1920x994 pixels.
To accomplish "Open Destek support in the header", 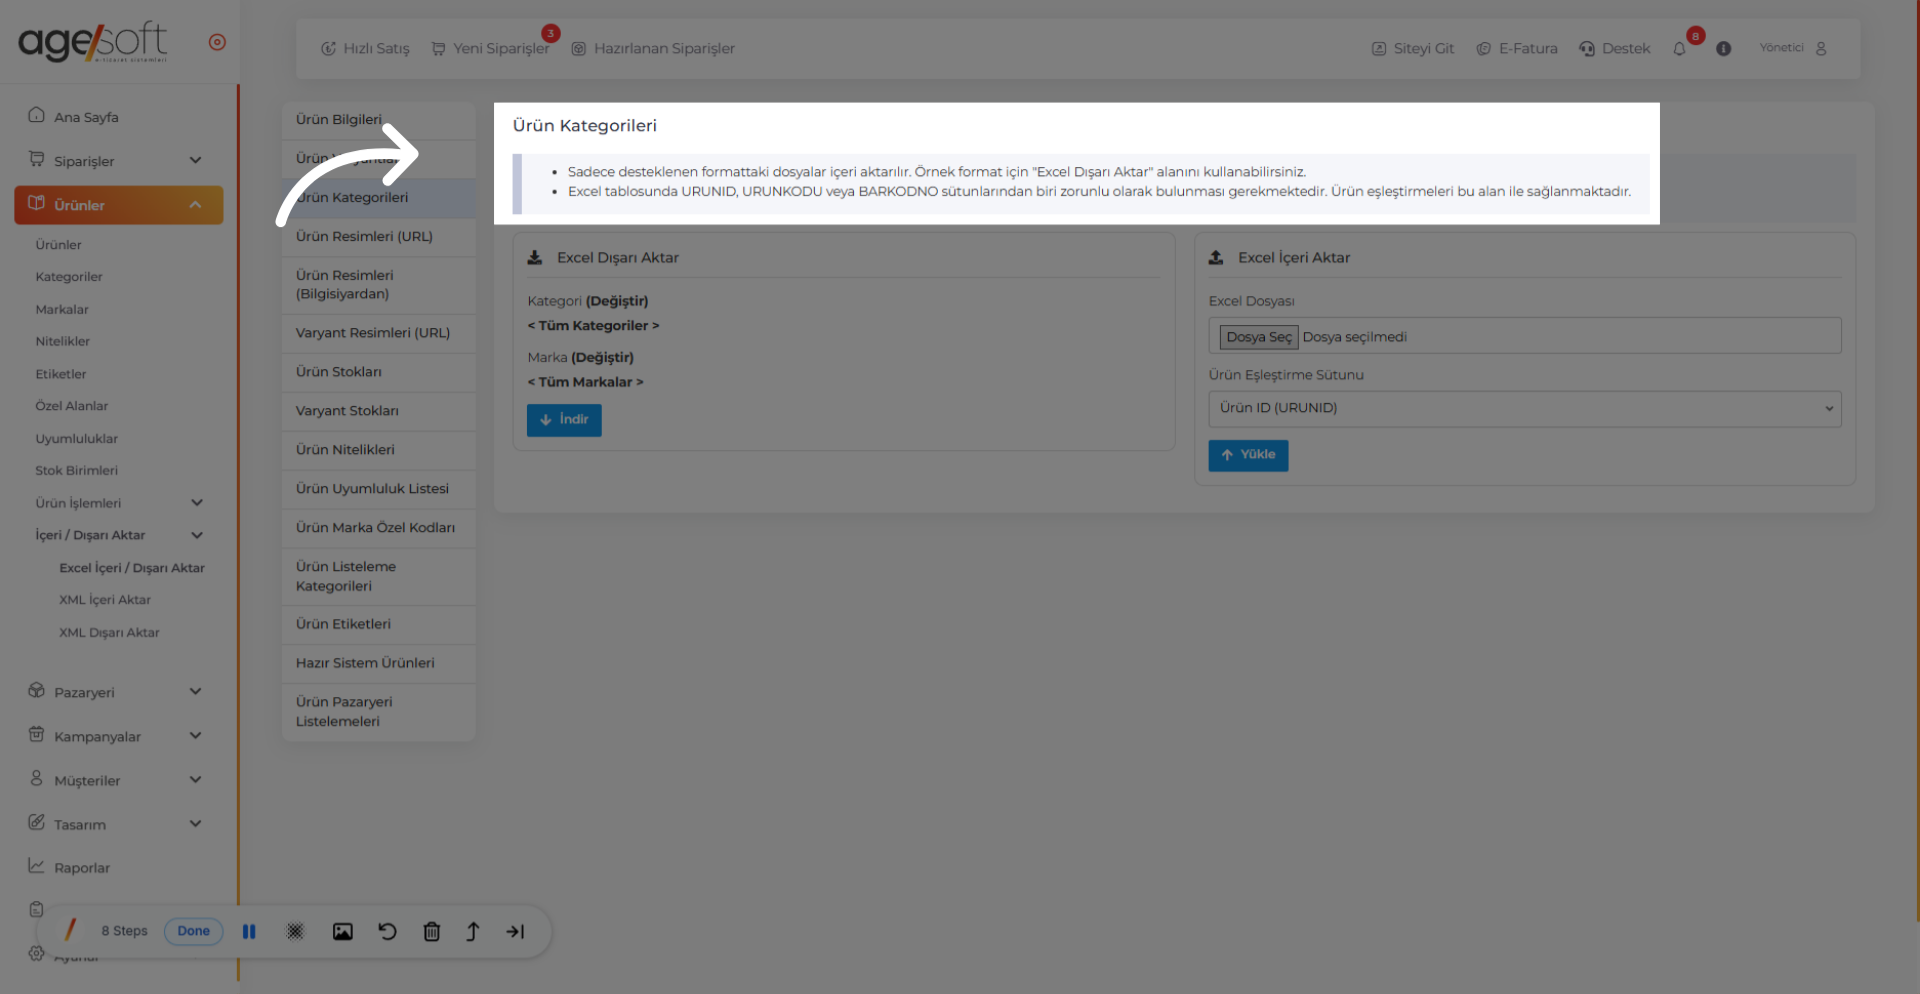I will 1614,48.
